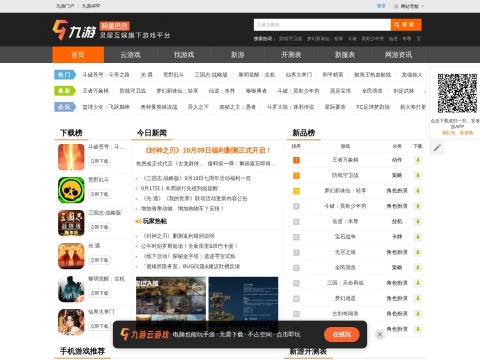Open the 黎明觉醒：生机 game icon
Screen dimensions: 480x360
(71, 289)
